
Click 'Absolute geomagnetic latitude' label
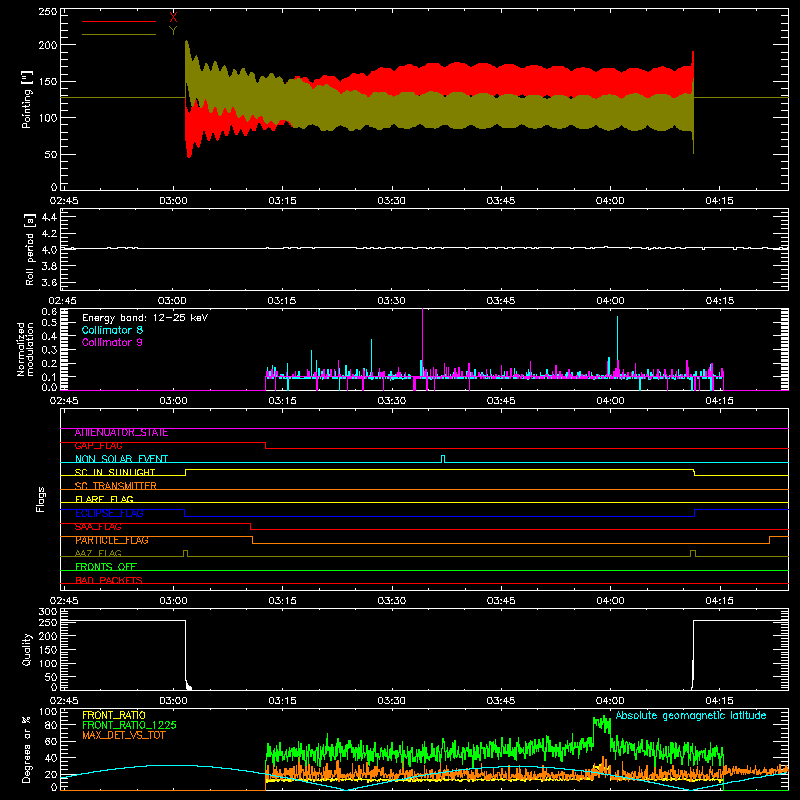coord(691,716)
